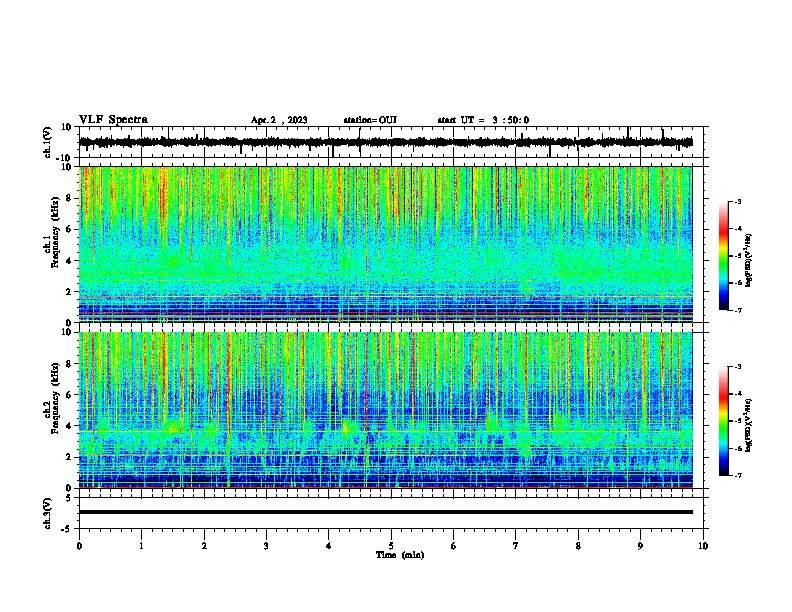
Task: Click time axis tick label "4"
Action: click(x=329, y=546)
